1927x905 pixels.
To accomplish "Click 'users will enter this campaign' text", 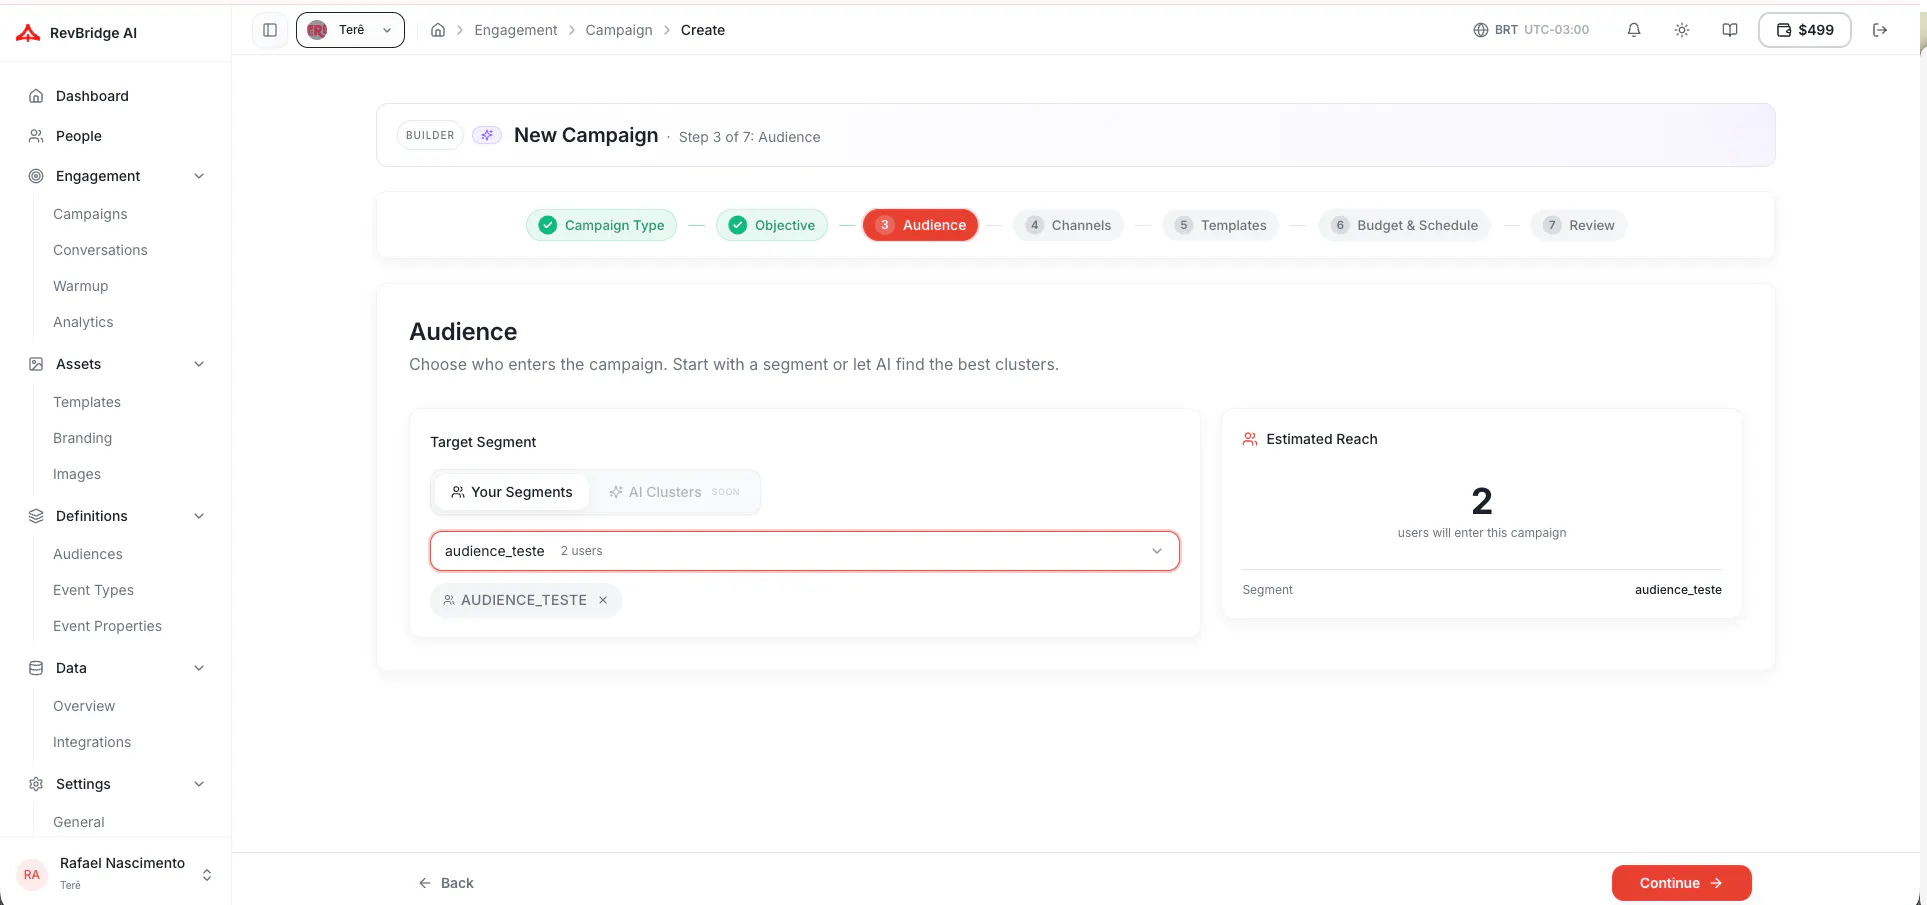I will click(x=1482, y=533).
